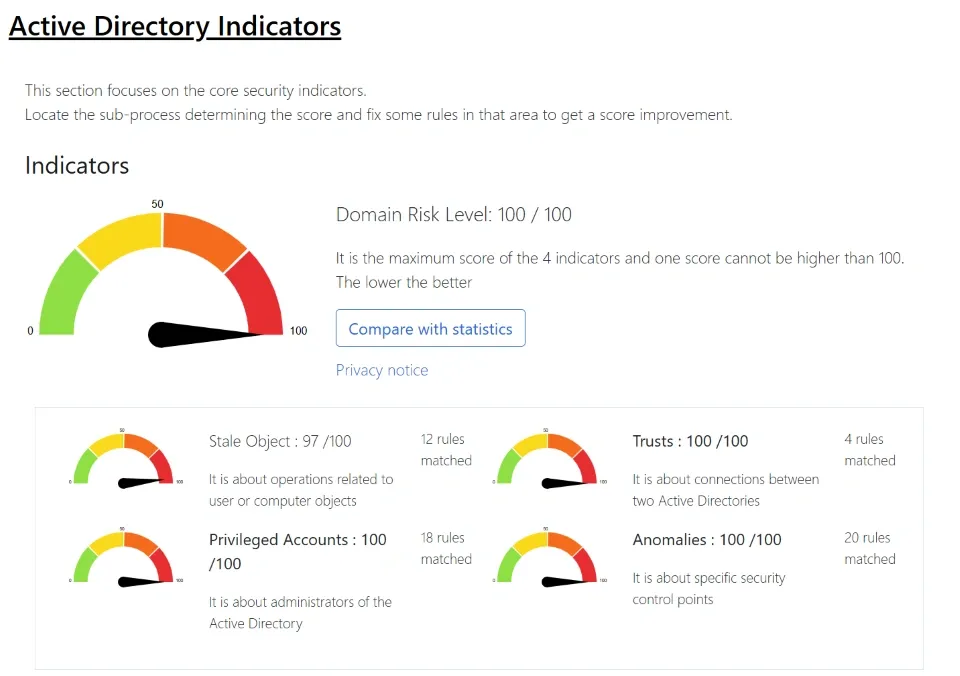Image resolution: width=960 pixels, height=676 pixels.
Task: Click 'Locate the sub-process determining the score' sentence
Action: [x=378, y=115]
